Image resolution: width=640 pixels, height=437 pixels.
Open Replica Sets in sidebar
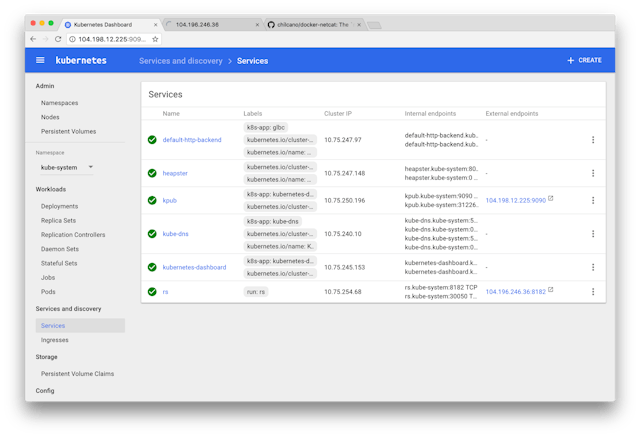tap(58, 220)
